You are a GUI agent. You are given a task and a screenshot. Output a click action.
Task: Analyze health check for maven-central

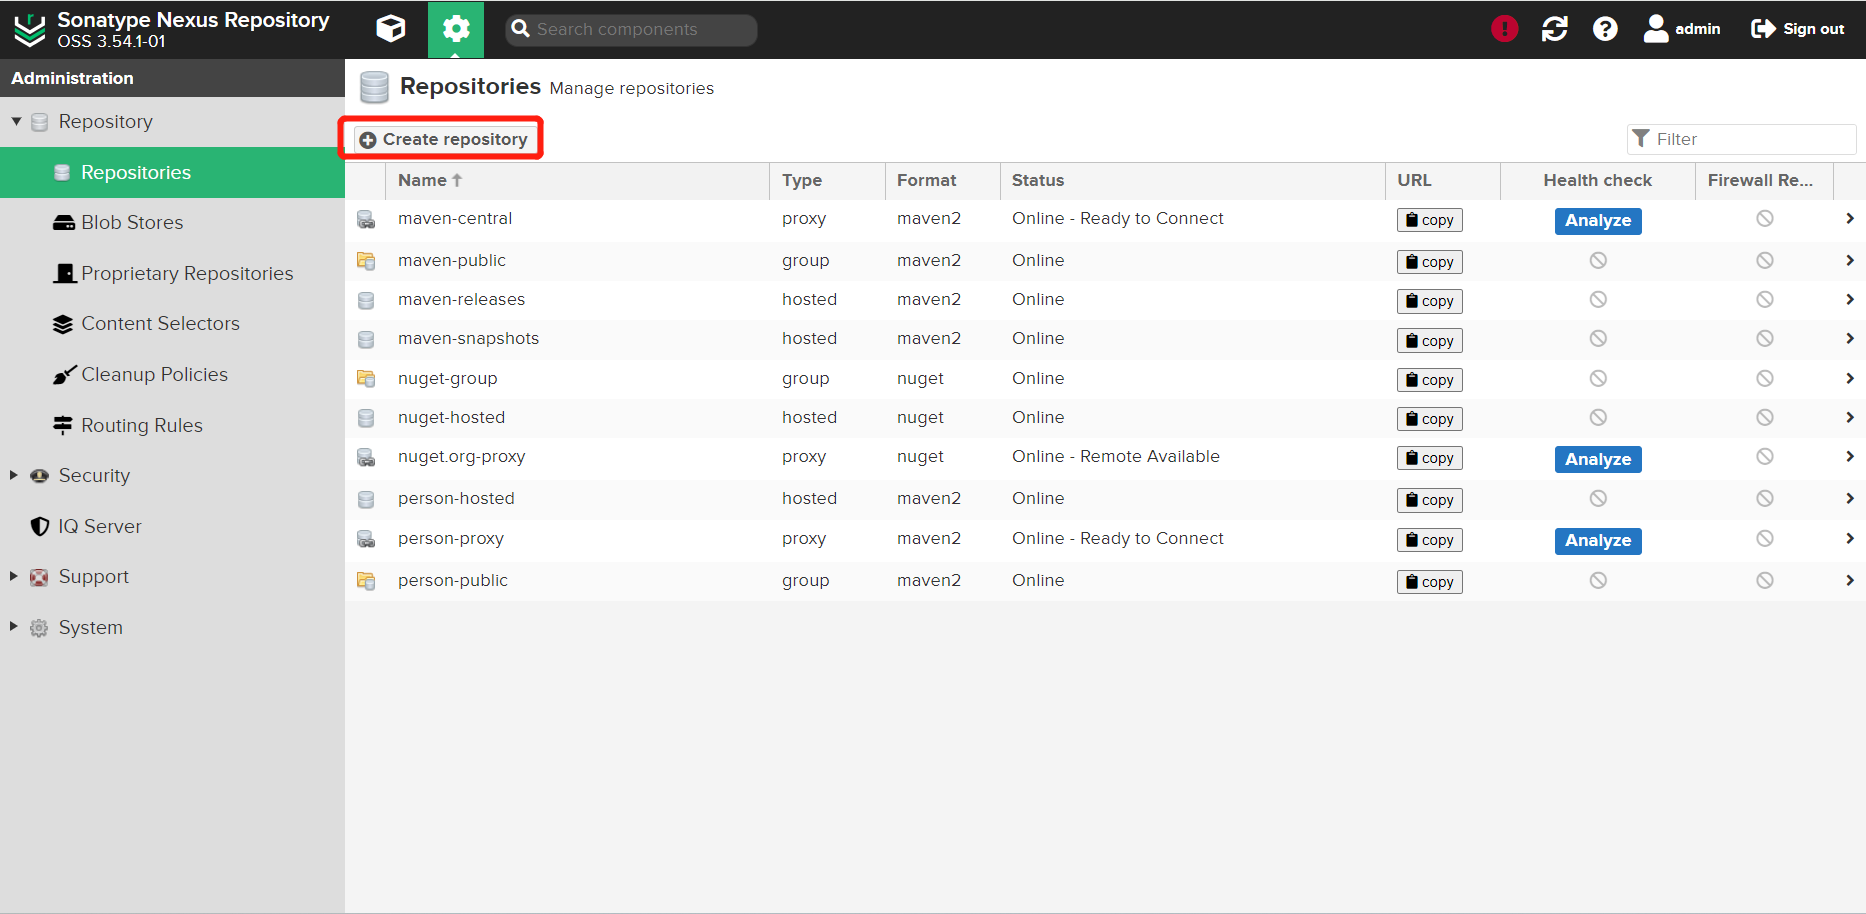[1598, 220]
